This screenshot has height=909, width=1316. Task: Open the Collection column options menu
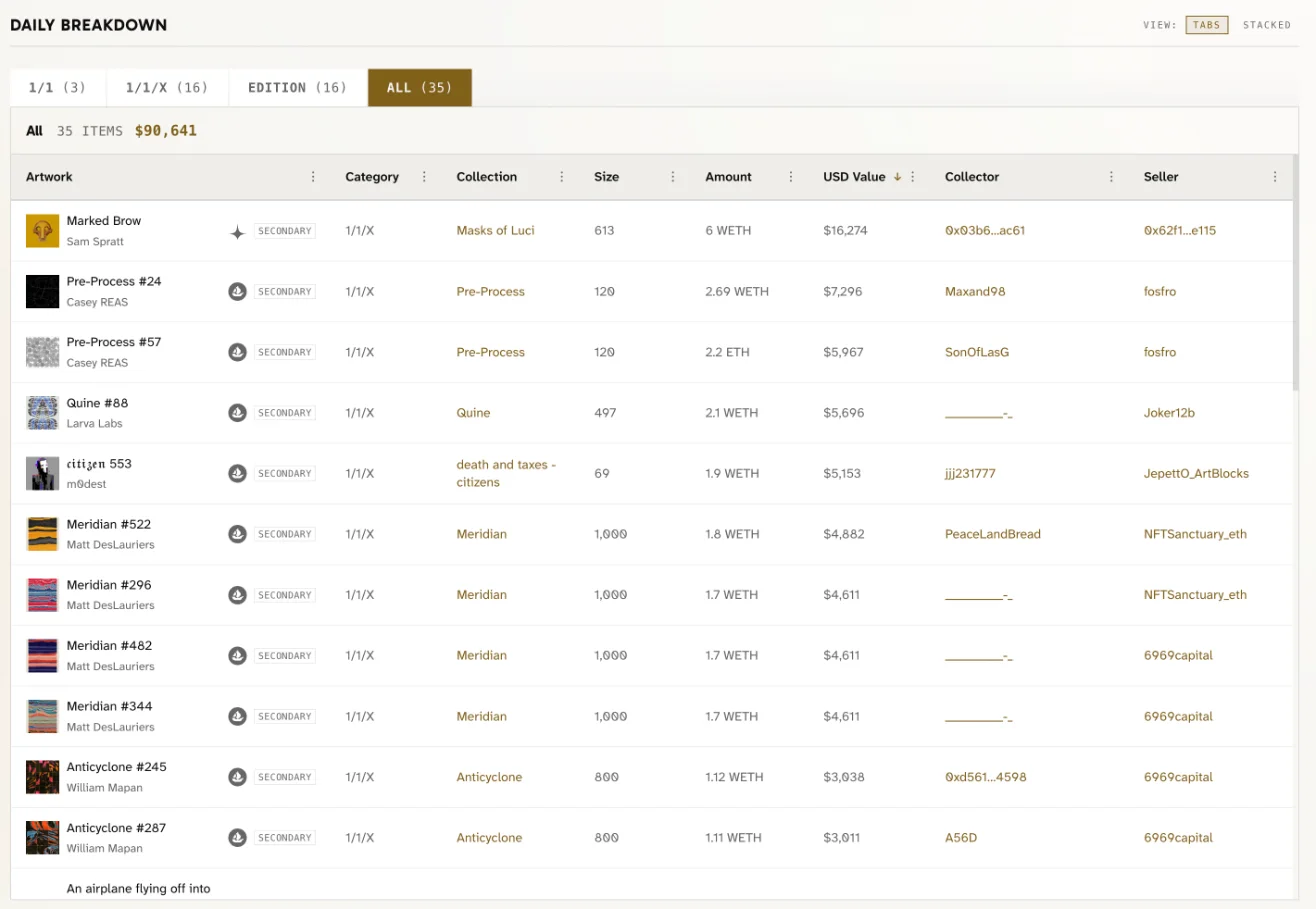click(x=562, y=177)
